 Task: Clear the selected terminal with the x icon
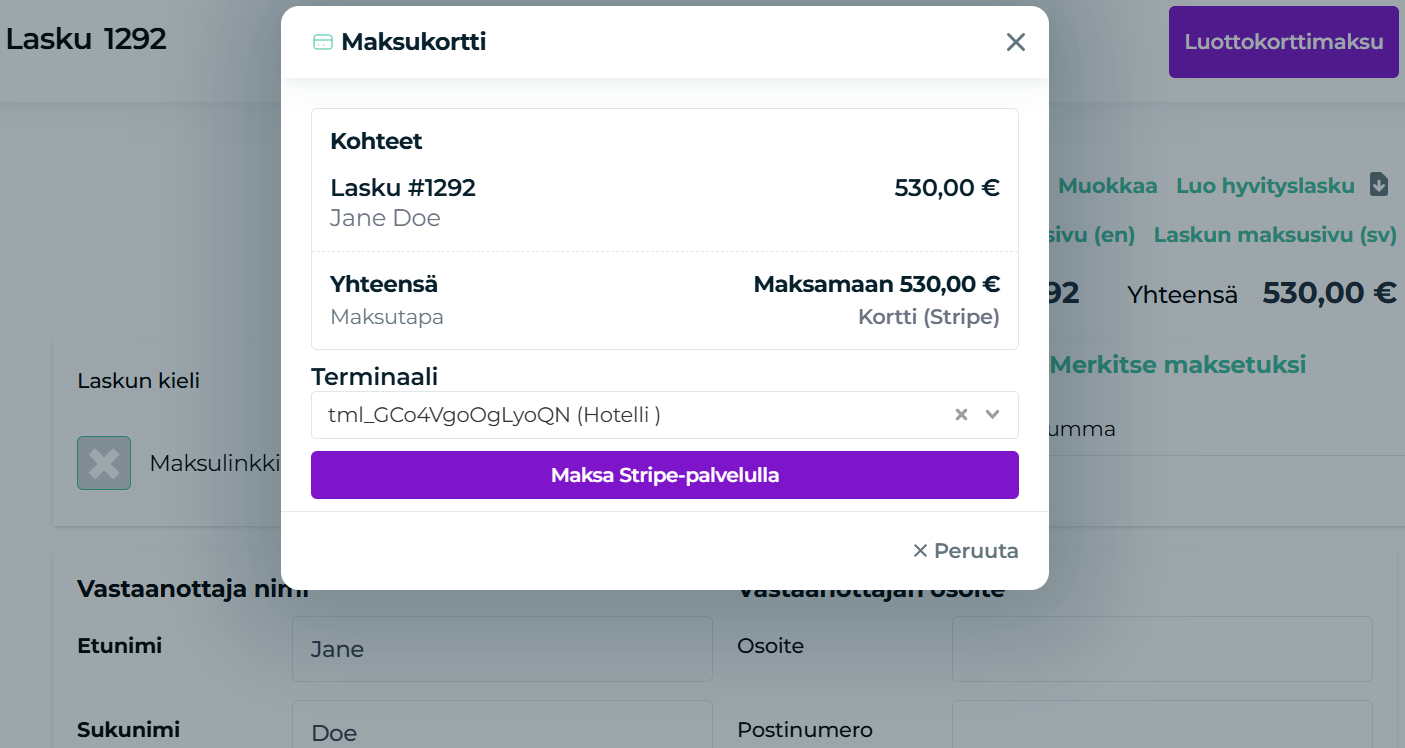pos(961,415)
